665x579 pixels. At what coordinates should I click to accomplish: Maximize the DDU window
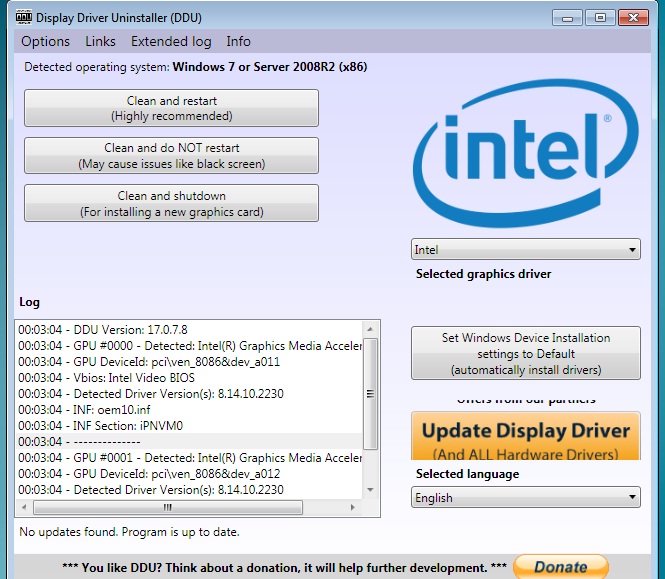tap(600, 18)
